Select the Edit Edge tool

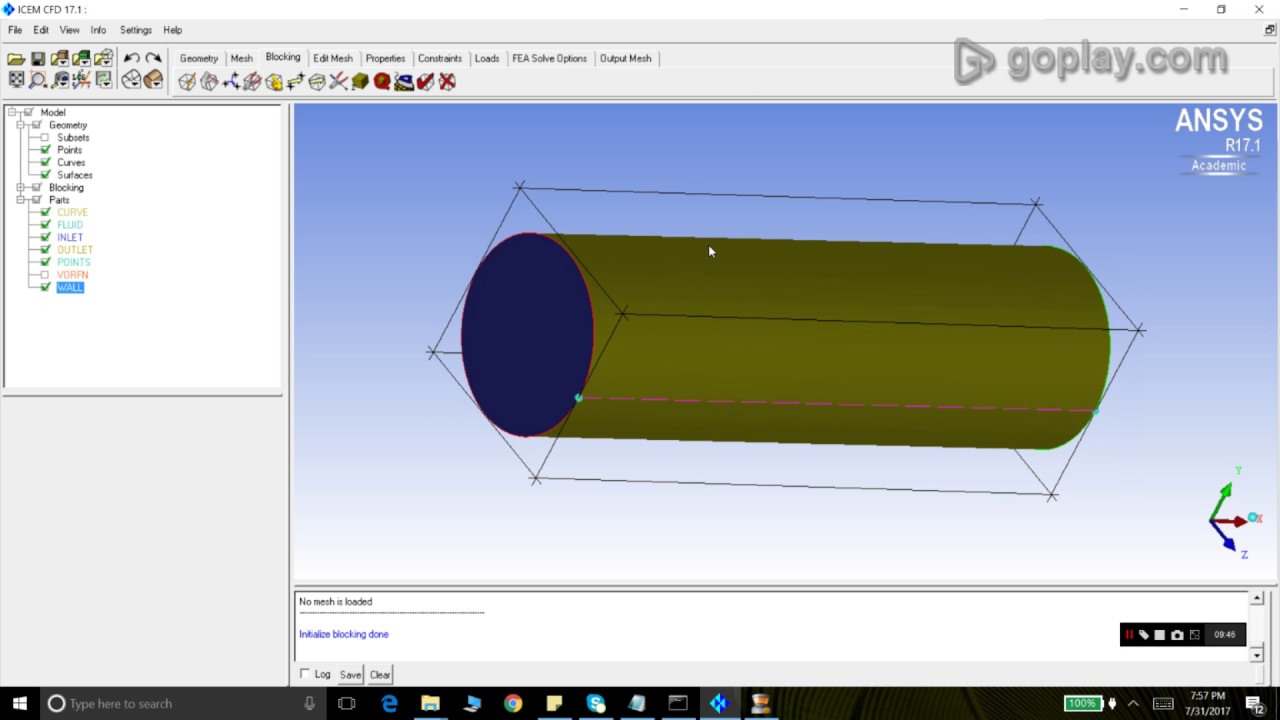[339, 82]
